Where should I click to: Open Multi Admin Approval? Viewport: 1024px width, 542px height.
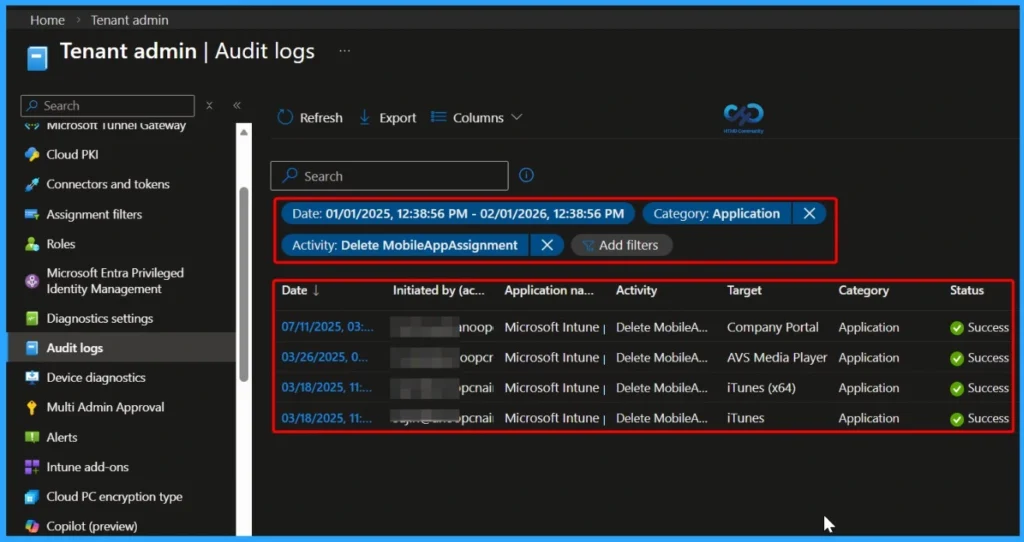105,407
